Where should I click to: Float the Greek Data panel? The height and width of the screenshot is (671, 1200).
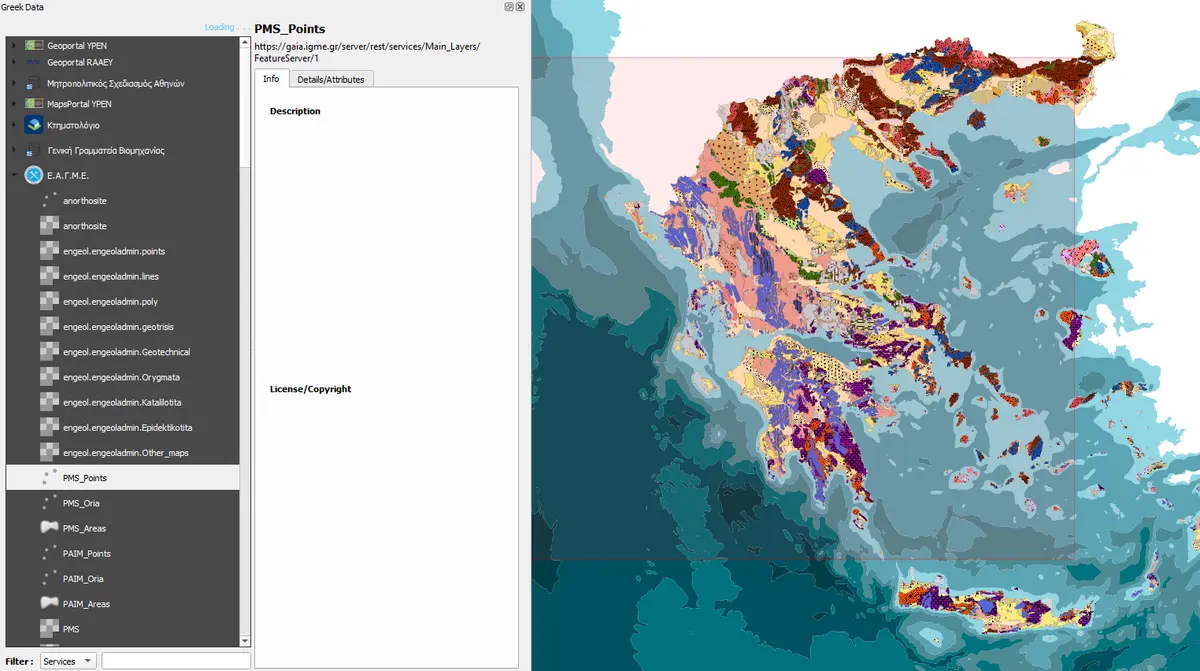pyautogui.click(x=510, y=6)
